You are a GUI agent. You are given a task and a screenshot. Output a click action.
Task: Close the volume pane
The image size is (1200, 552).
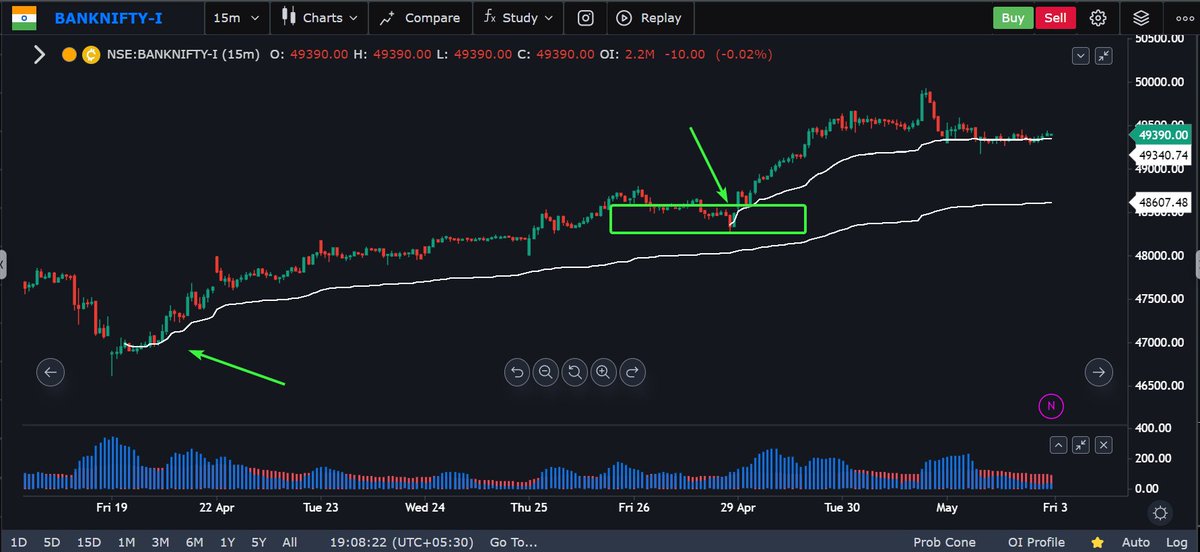(1104, 445)
